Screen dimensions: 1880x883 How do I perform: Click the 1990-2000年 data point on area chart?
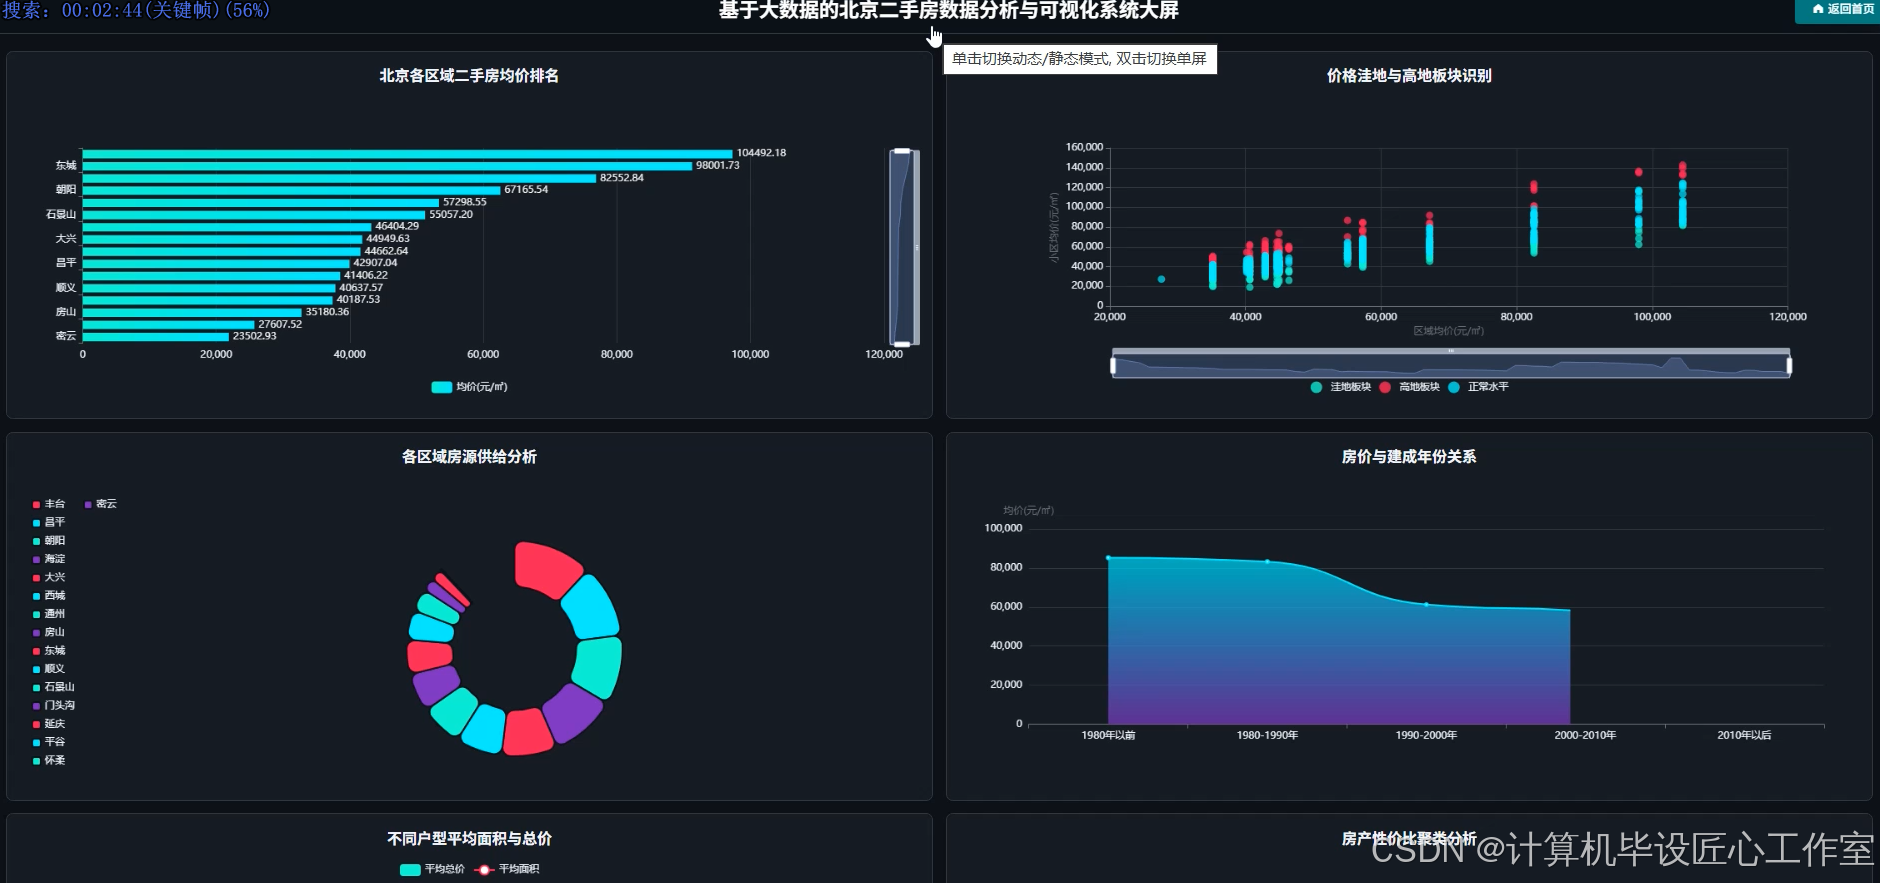coord(1426,604)
